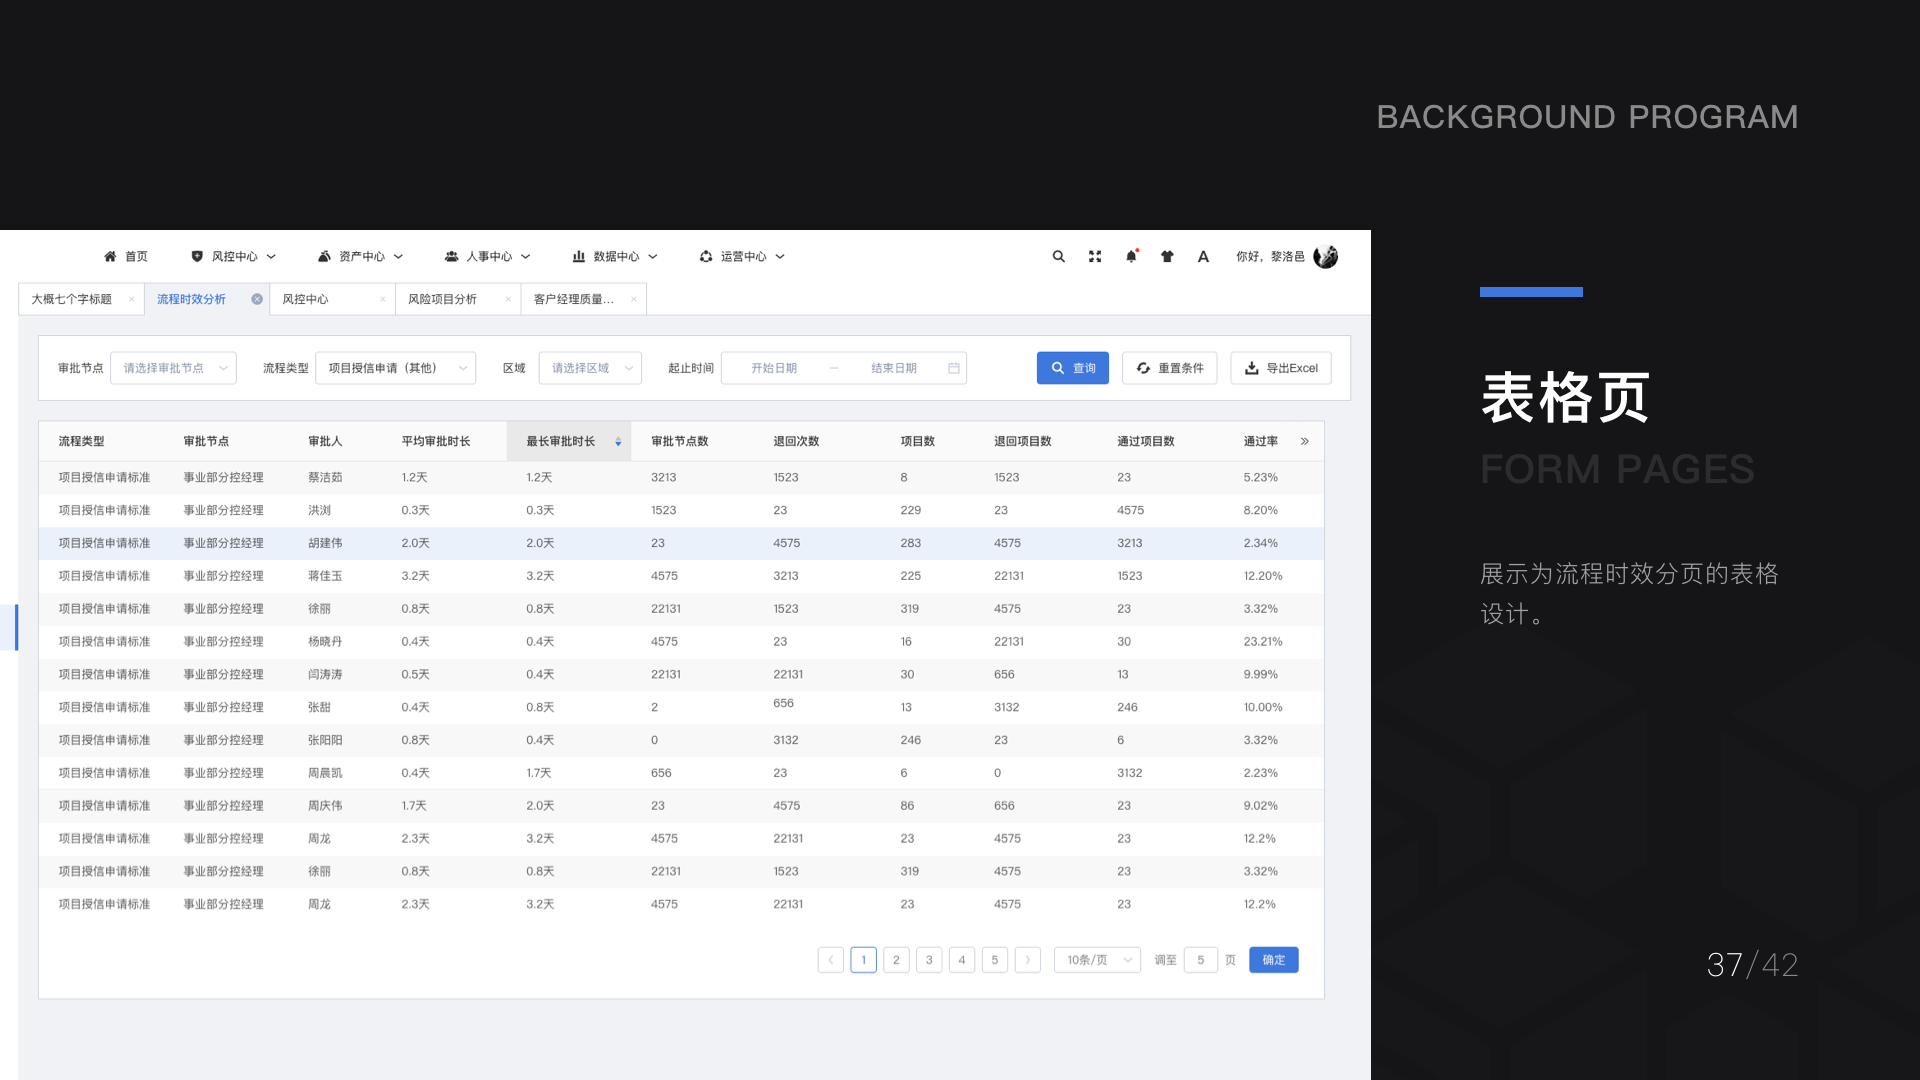
Task: Click pass rate 9.99% cell
Action: 1261,674
